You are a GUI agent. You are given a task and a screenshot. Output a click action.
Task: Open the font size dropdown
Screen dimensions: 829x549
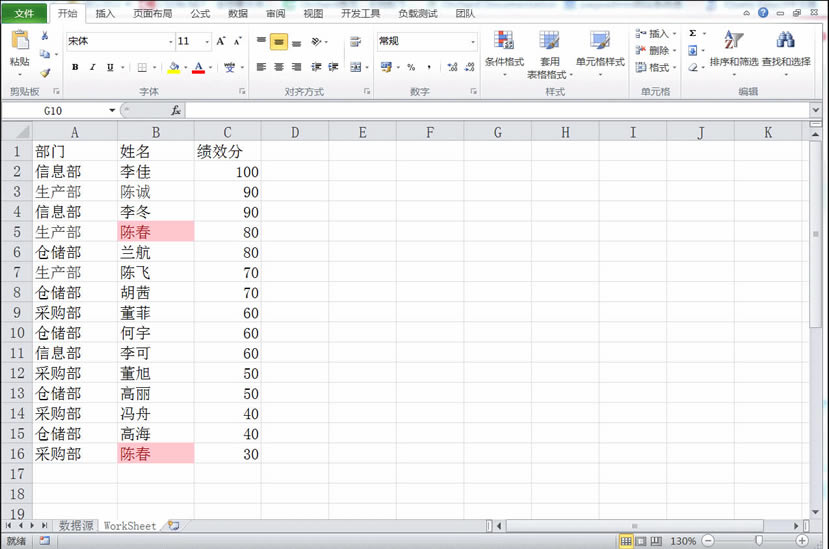point(207,41)
